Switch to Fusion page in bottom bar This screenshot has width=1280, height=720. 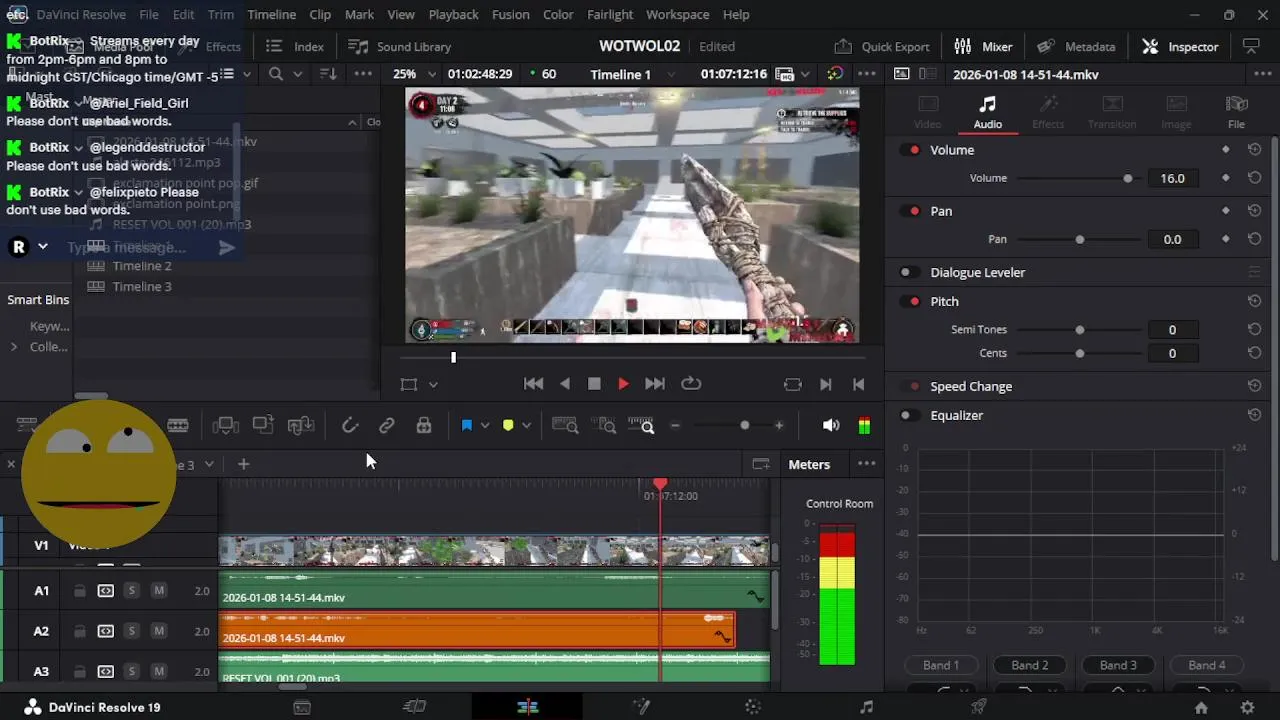pos(641,707)
